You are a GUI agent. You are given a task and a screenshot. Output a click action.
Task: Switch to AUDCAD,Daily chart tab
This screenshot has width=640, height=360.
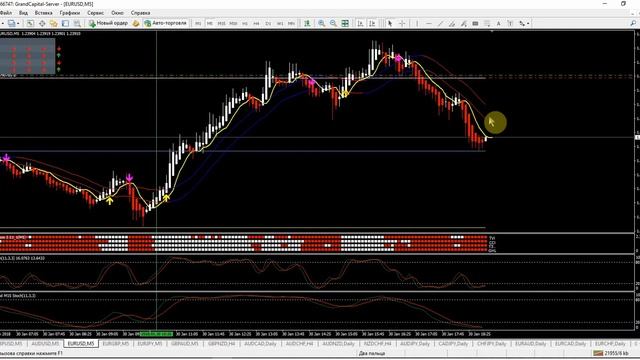click(260, 344)
